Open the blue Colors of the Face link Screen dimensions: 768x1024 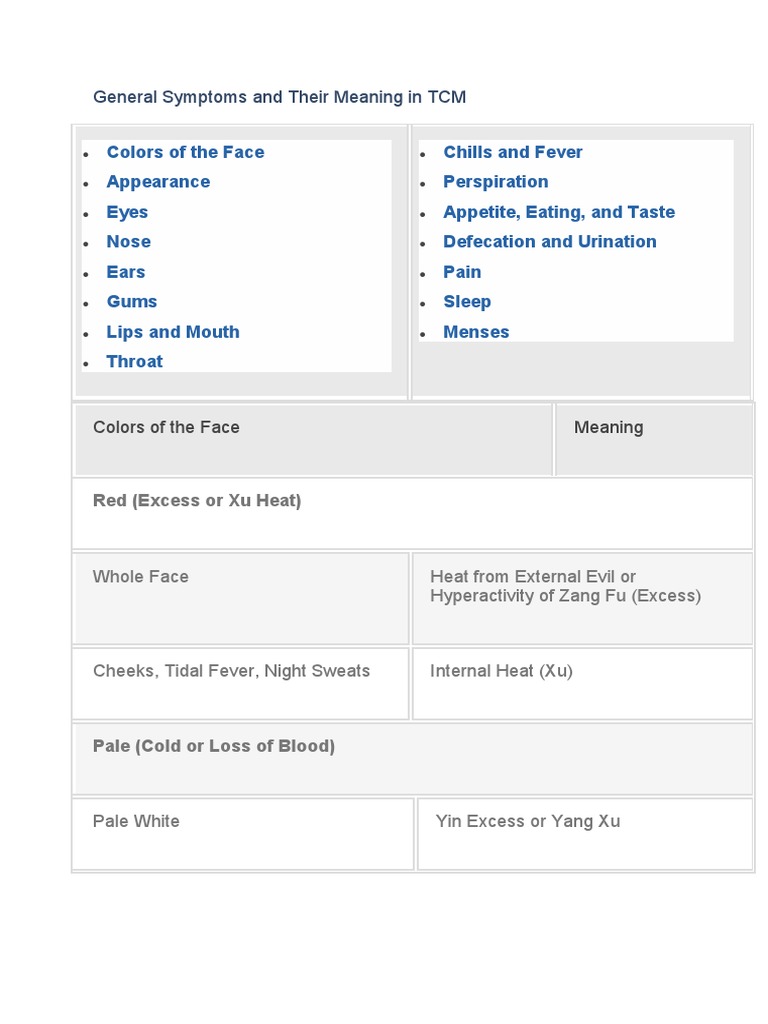185,152
